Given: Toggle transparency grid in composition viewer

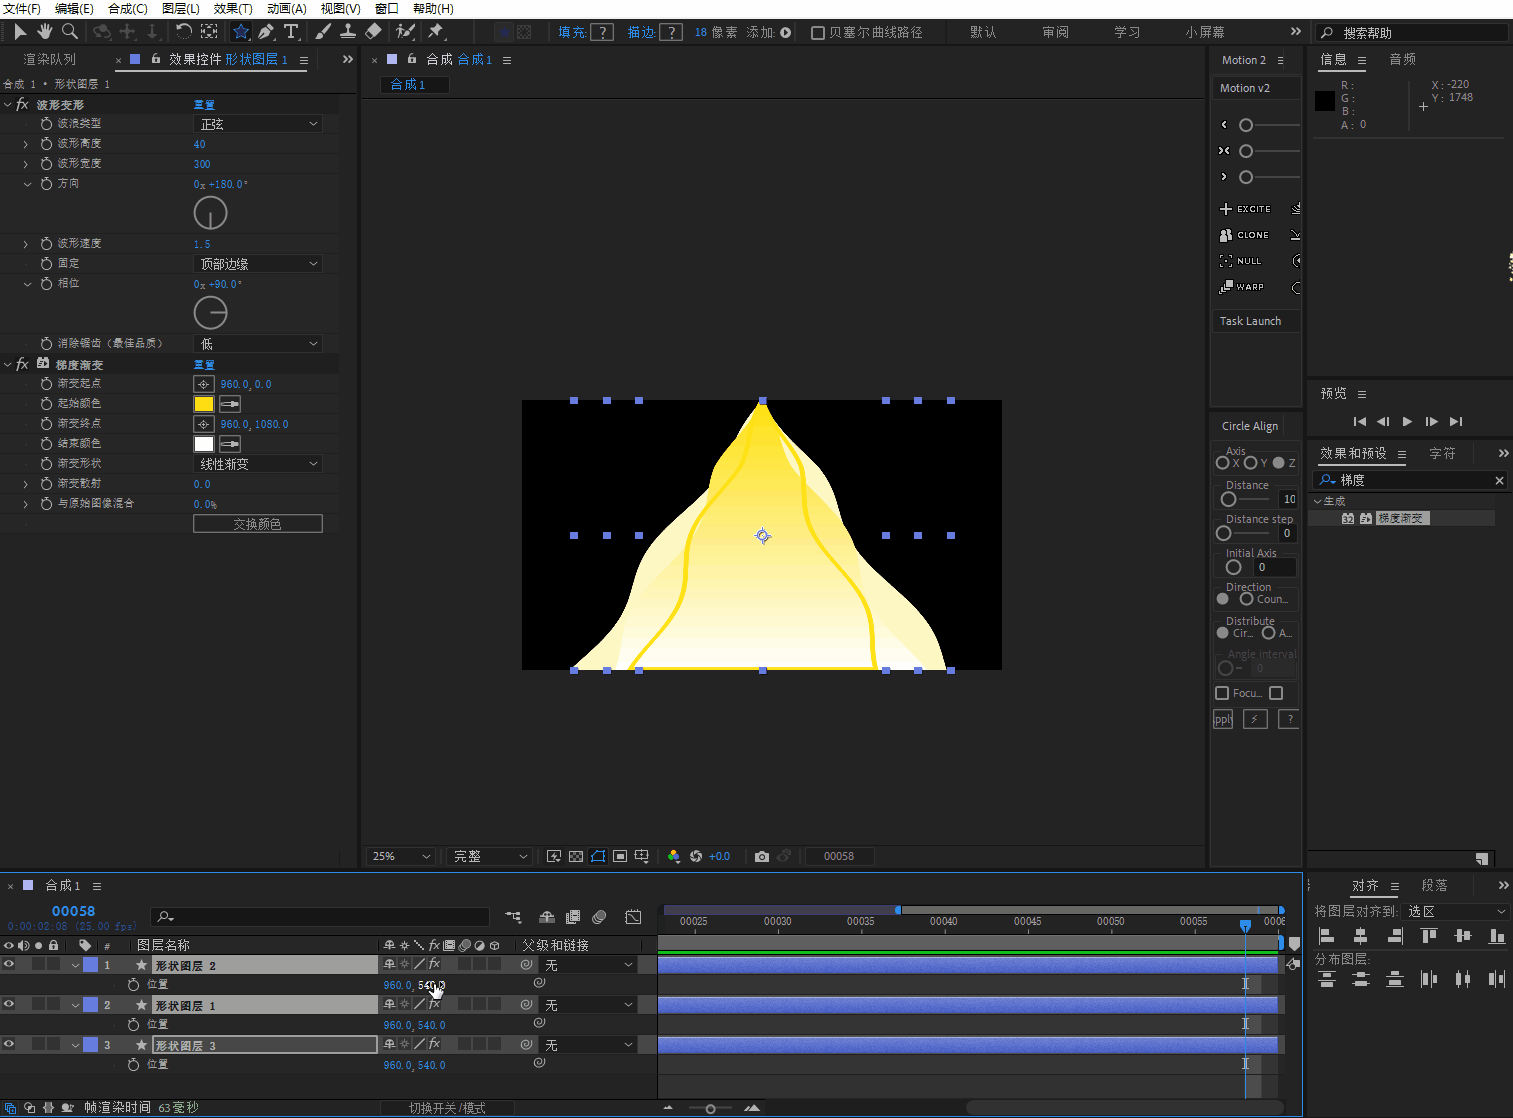Looking at the screenshot, I should point(576,857).
